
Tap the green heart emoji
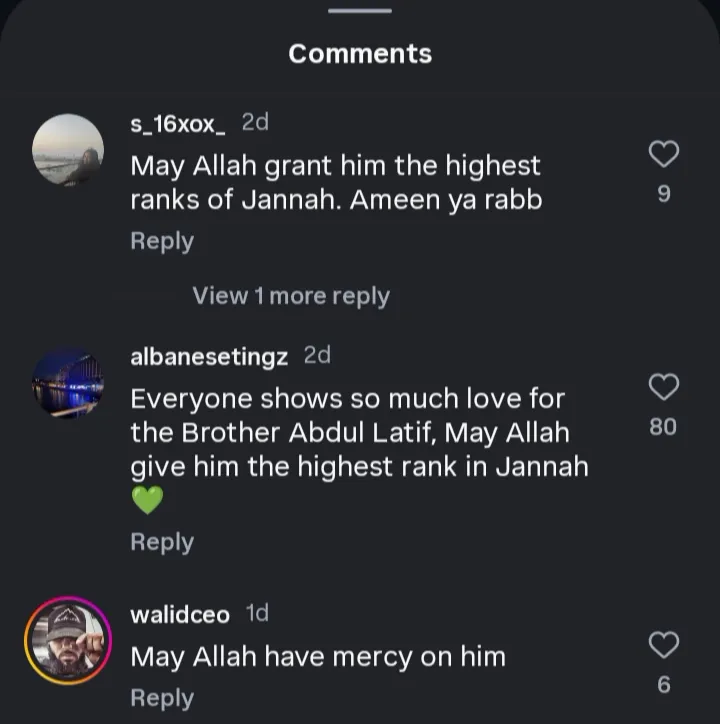tap(147, 500)
